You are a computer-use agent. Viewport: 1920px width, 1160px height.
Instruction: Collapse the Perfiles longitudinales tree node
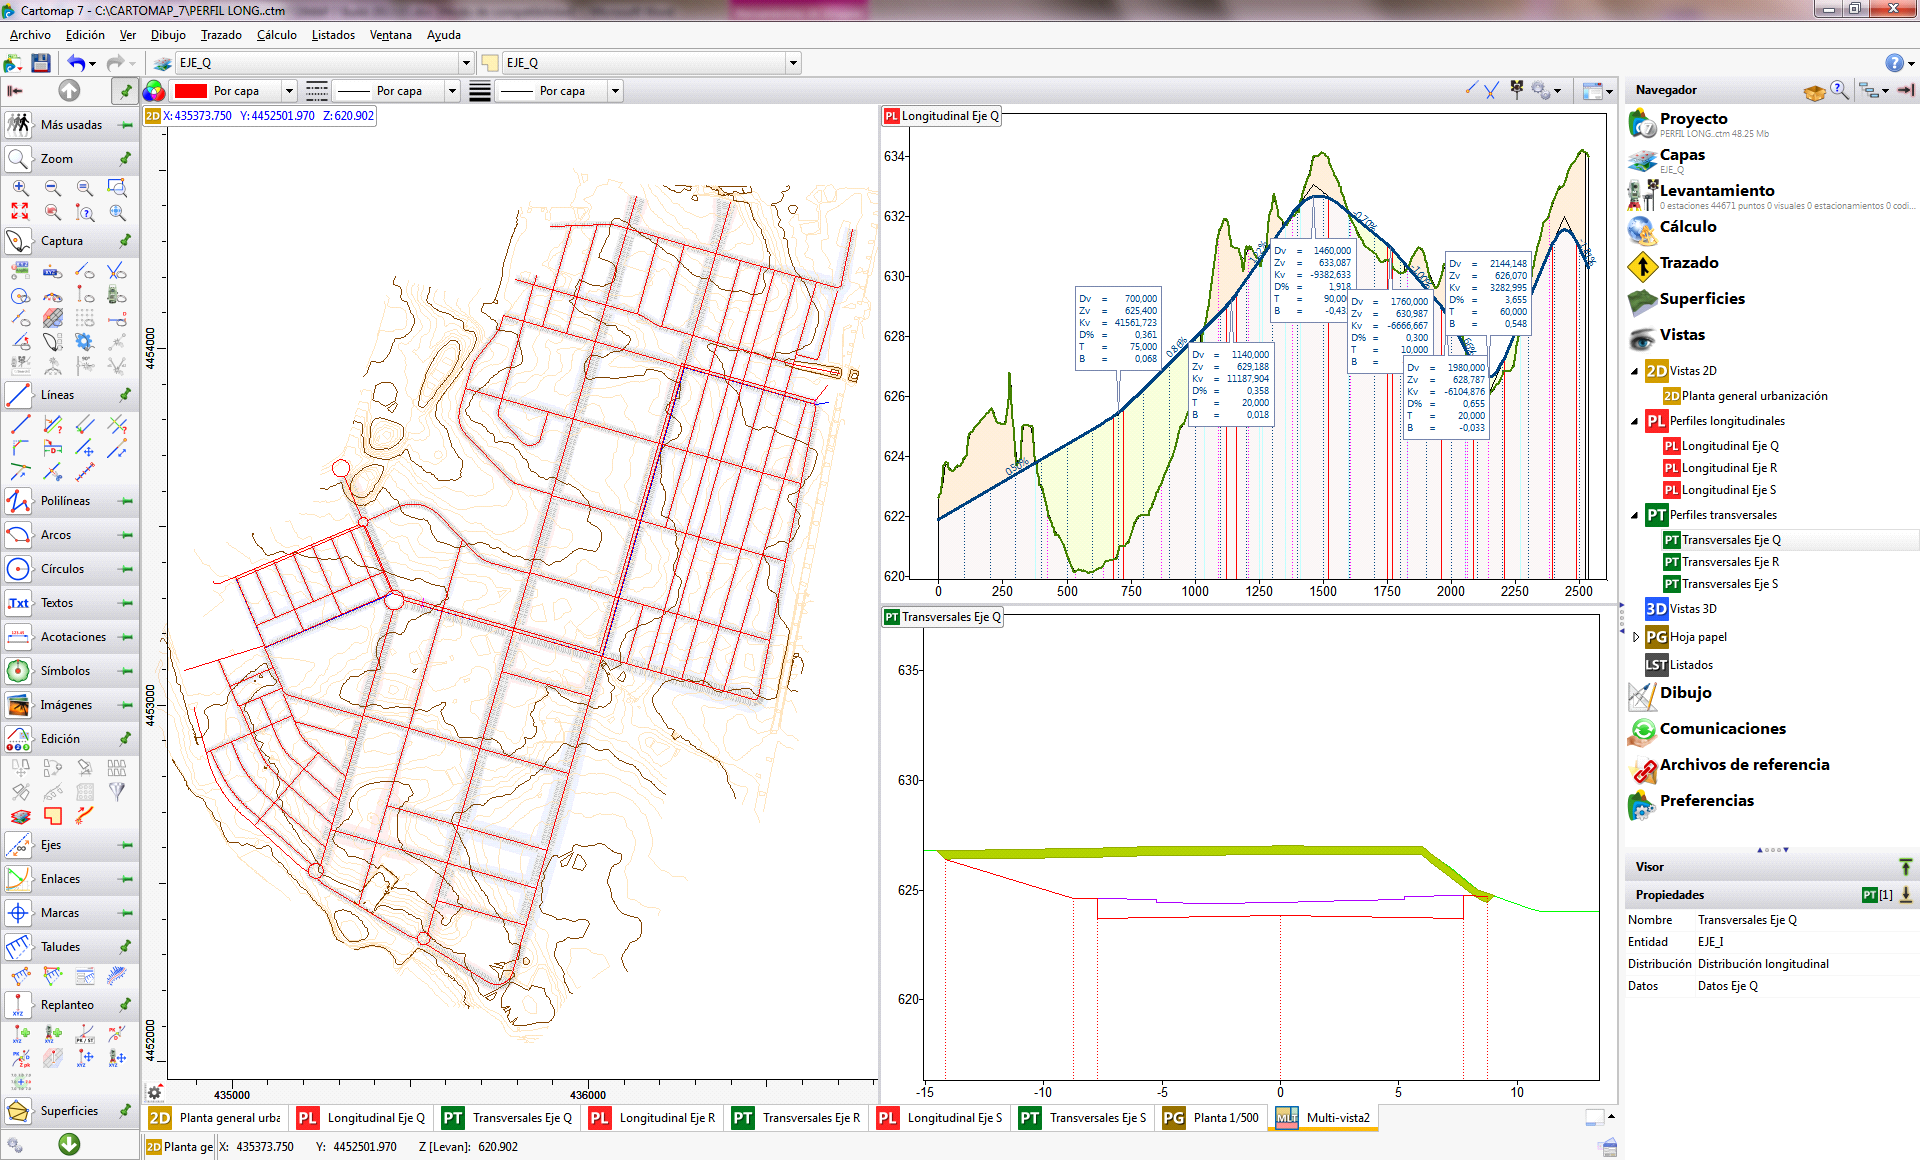click(1636, 421)
